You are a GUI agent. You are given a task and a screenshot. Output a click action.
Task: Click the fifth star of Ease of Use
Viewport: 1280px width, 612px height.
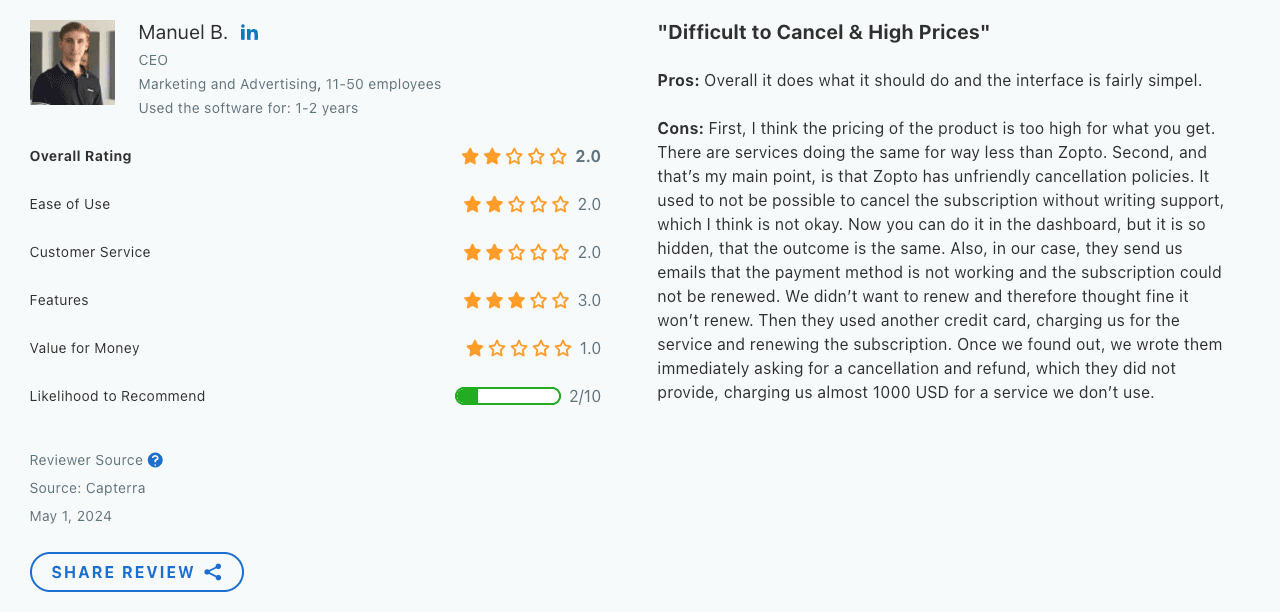point(560,204)
